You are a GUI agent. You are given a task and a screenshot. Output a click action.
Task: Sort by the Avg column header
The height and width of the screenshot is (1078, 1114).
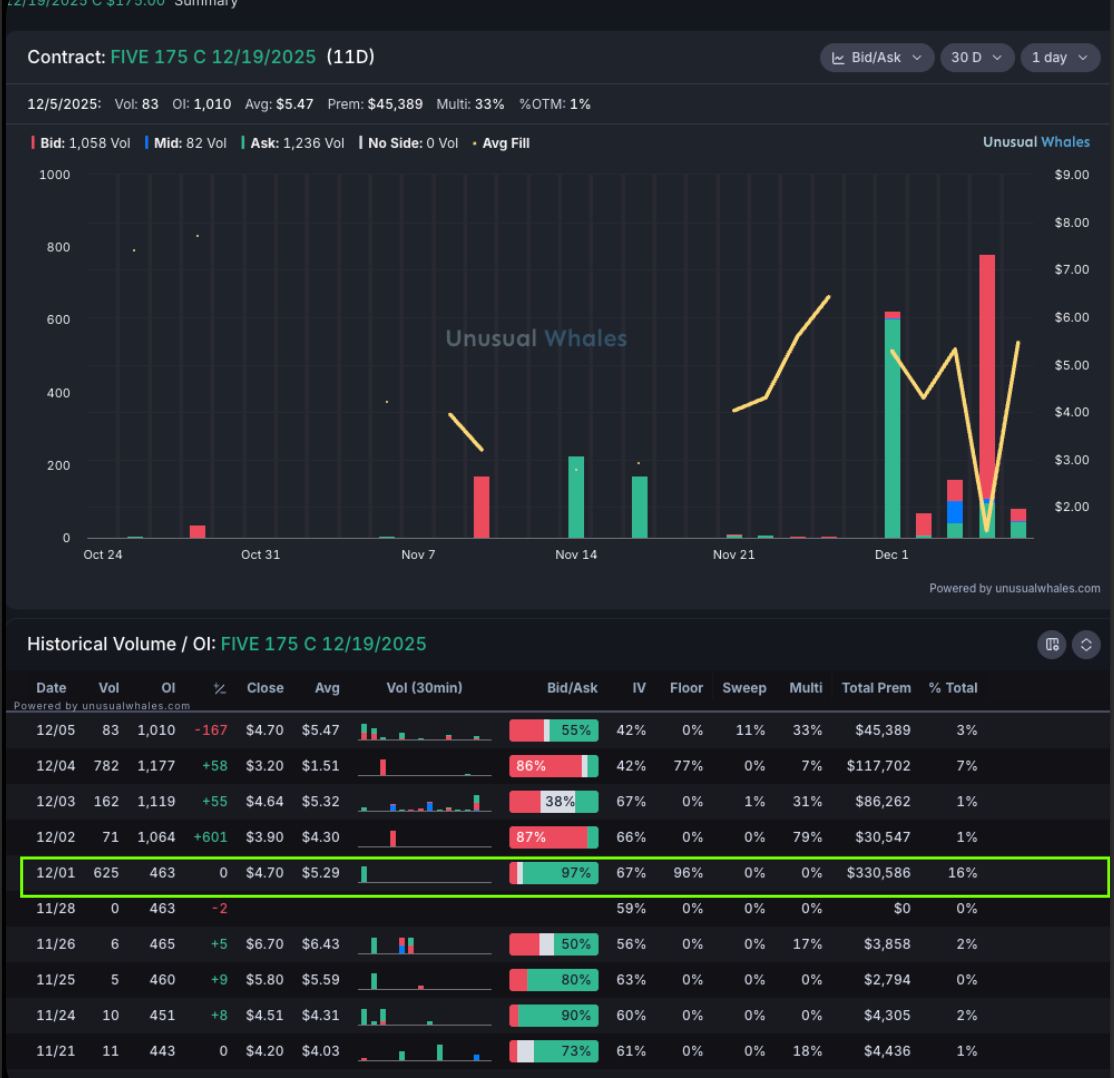coord(327,688)
